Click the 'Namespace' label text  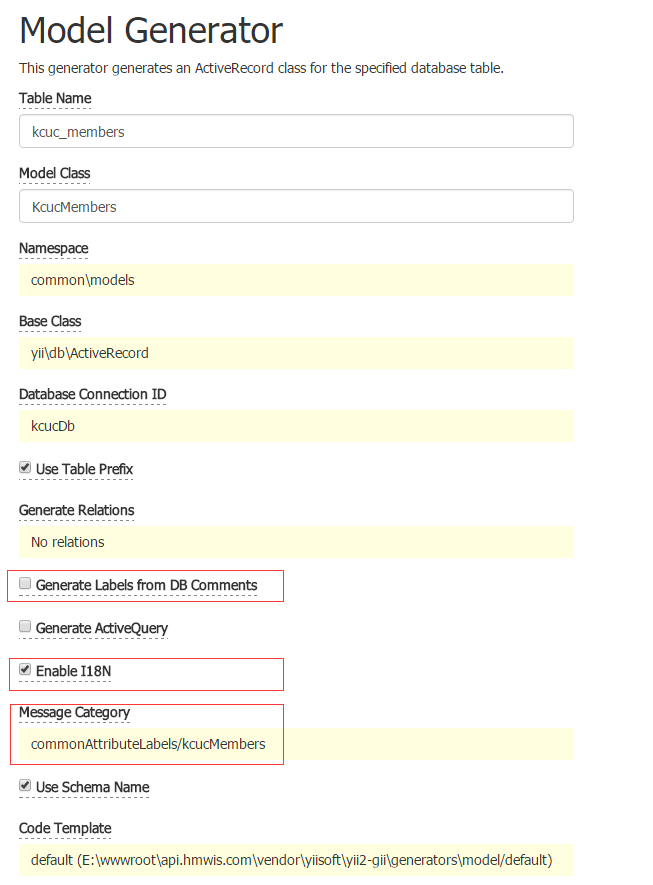[54, 247]
